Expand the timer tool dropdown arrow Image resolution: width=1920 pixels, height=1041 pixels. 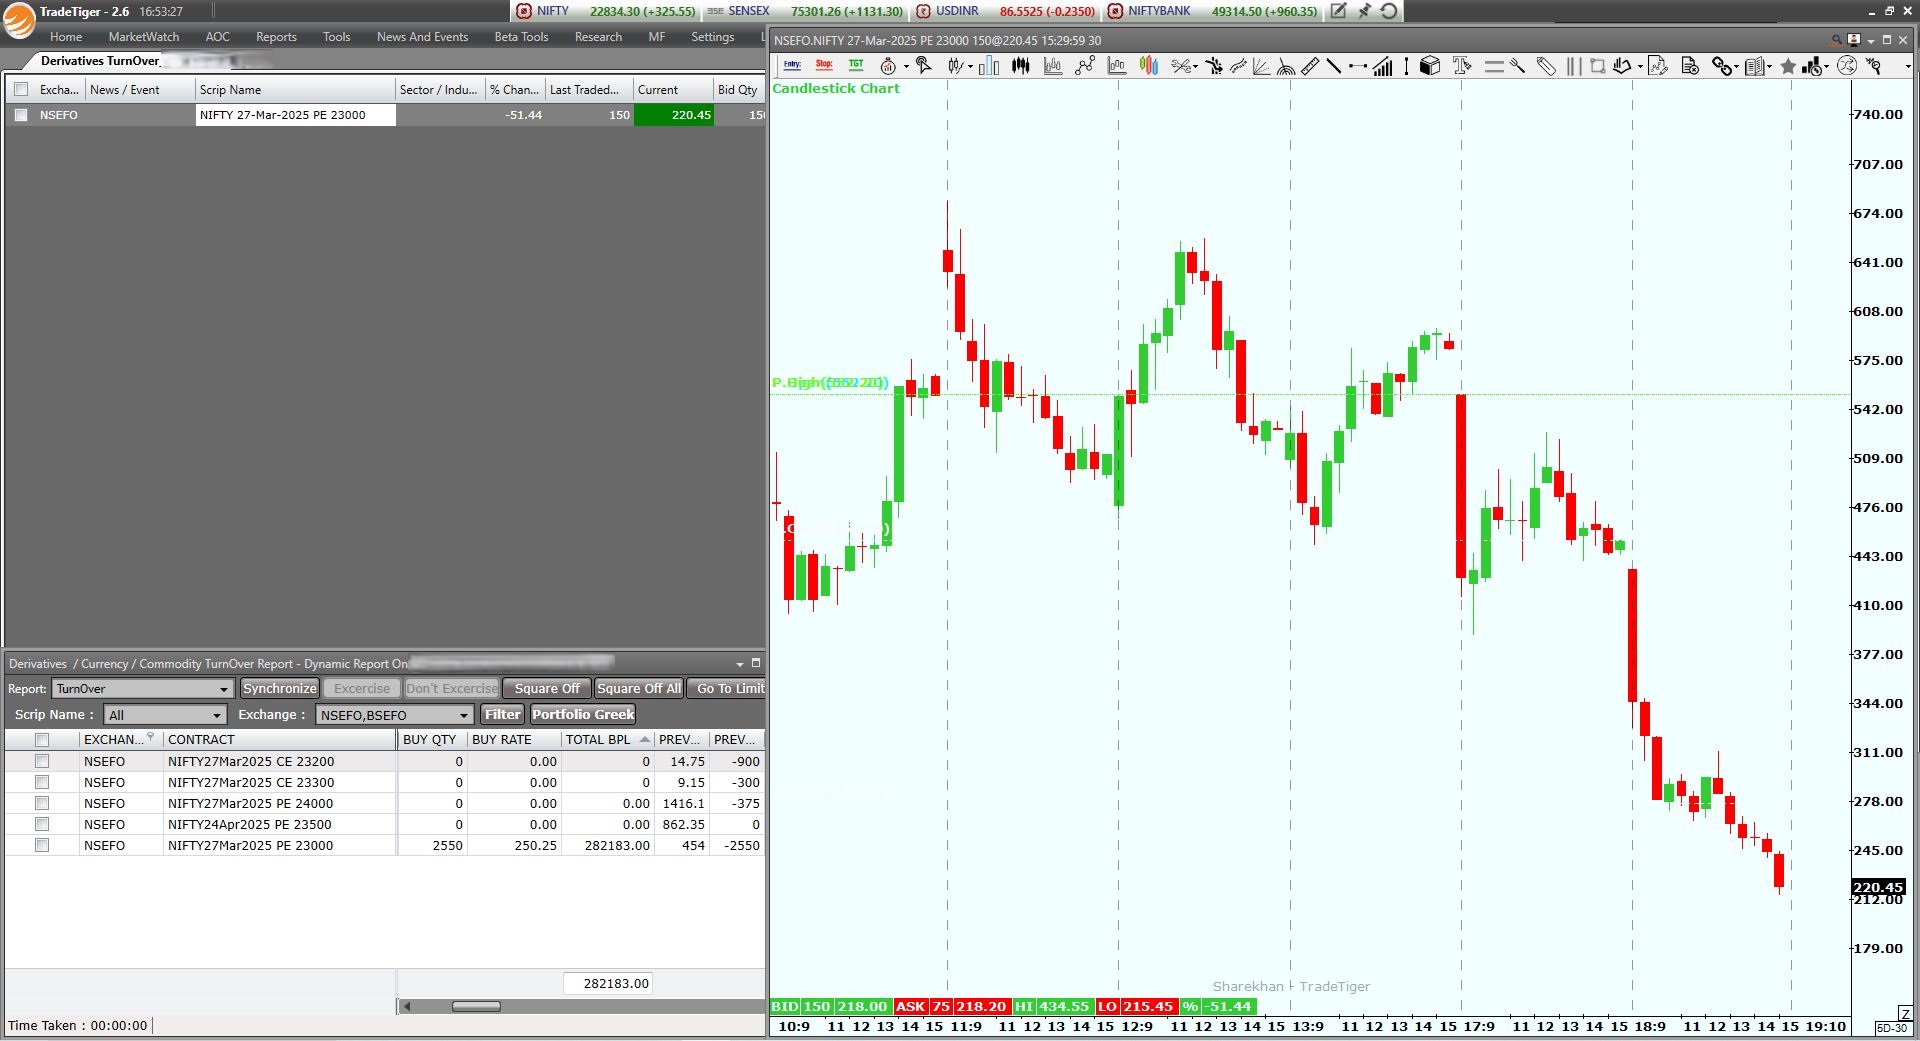[905, 67]
